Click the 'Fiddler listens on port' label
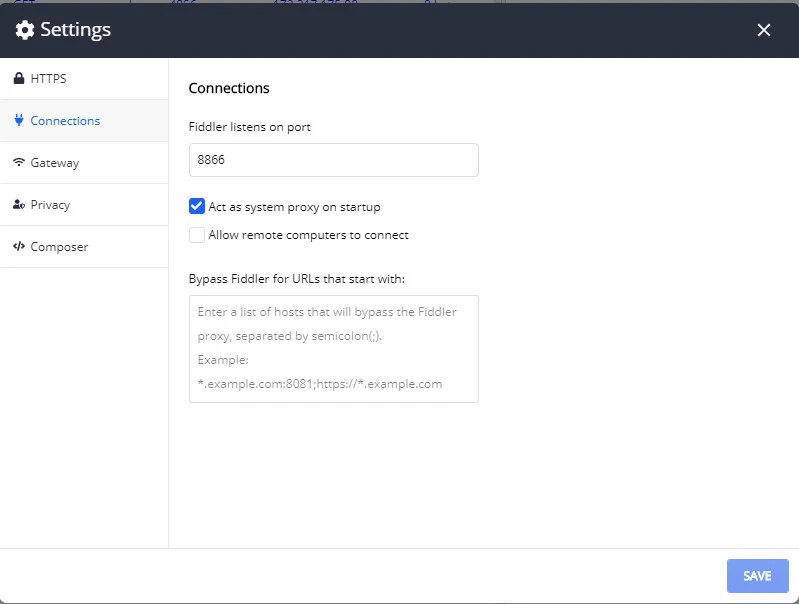799x604 pixels. [x=250, y=127]
